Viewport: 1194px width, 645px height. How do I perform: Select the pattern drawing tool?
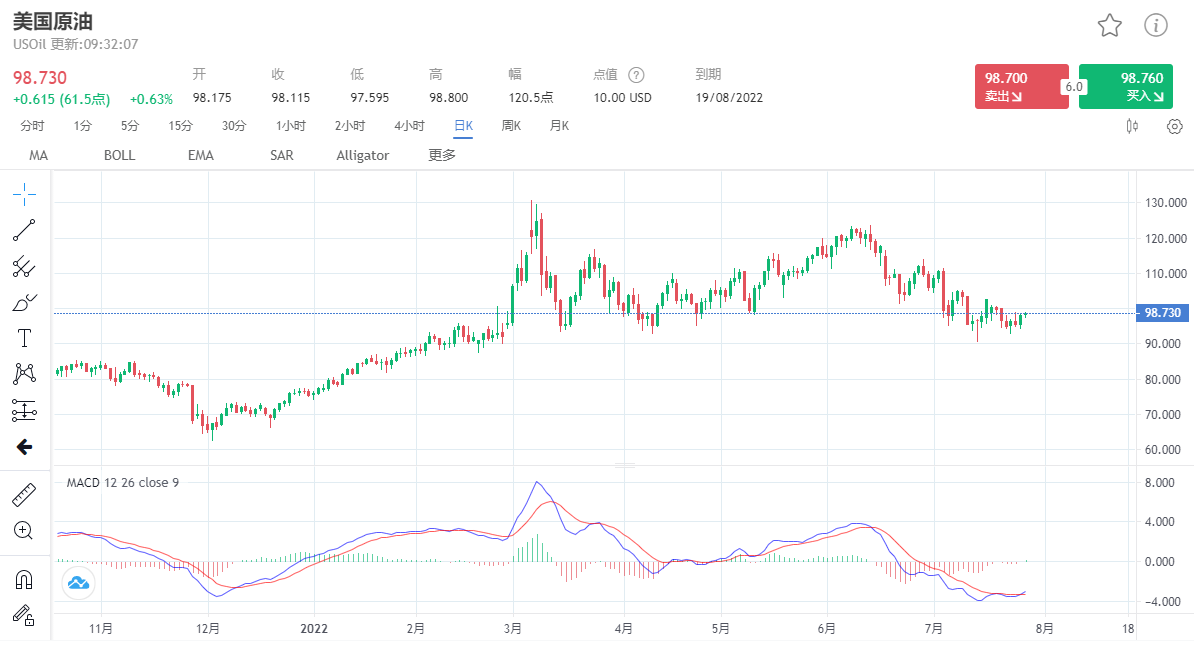pos(24,374)
